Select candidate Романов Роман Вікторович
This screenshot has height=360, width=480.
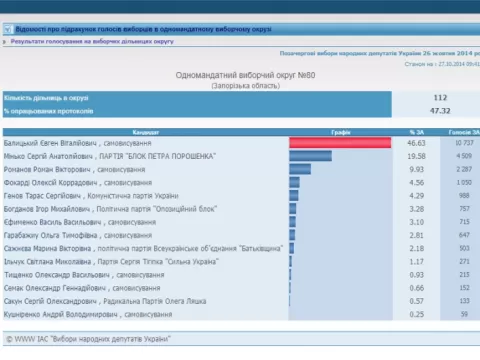(x=47, y=170)
